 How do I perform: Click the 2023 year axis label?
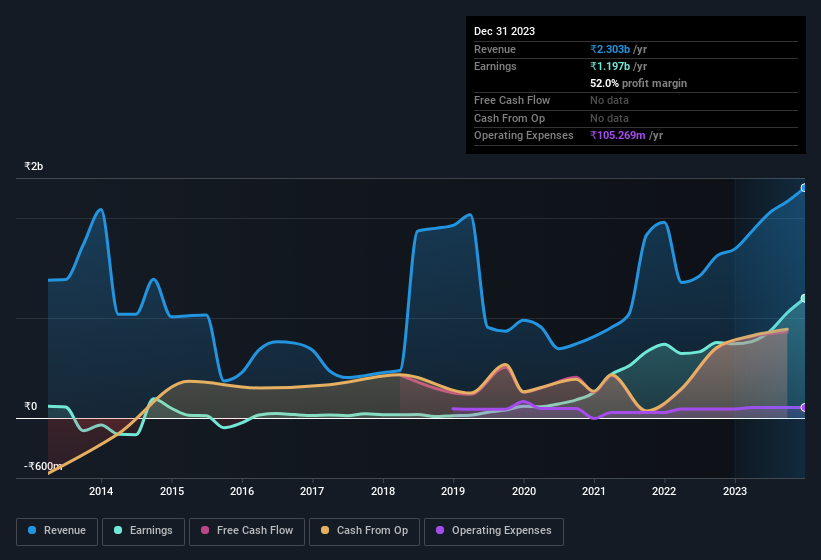click(x=735, y=491)
